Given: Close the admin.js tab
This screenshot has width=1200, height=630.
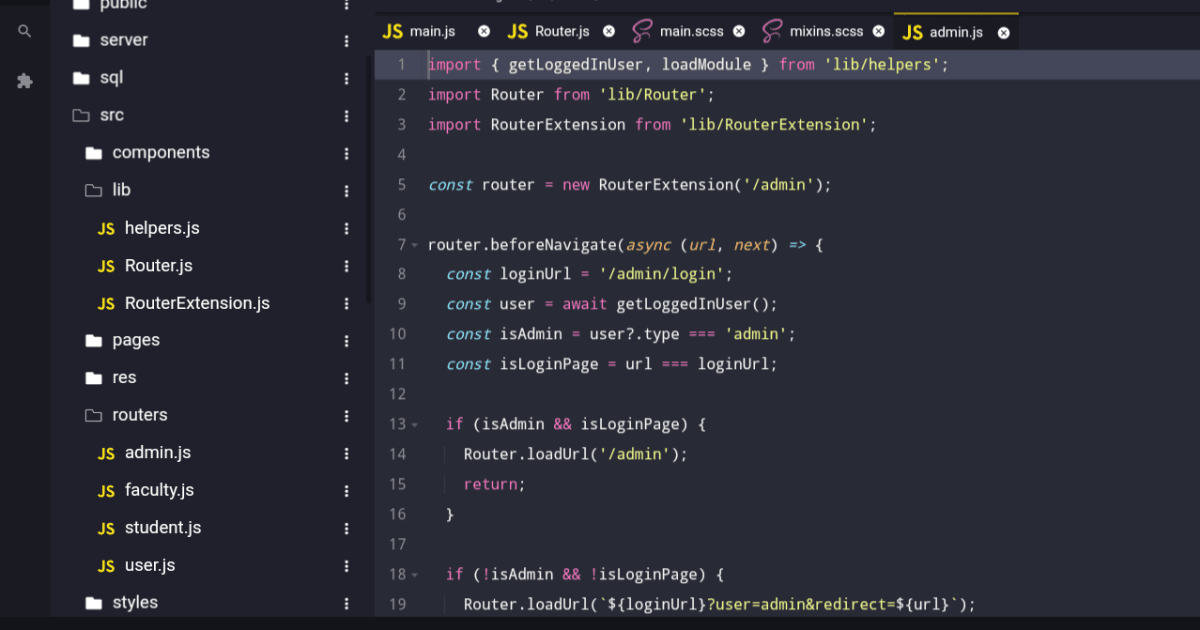Looking at the screenshot, I should coord(1003,31).
